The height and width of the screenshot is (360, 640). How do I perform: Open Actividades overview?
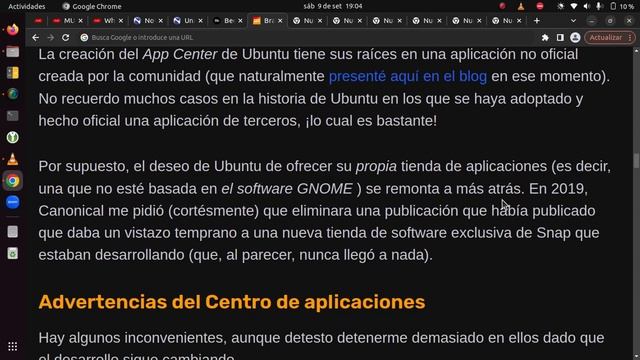[x=27, y=6]
